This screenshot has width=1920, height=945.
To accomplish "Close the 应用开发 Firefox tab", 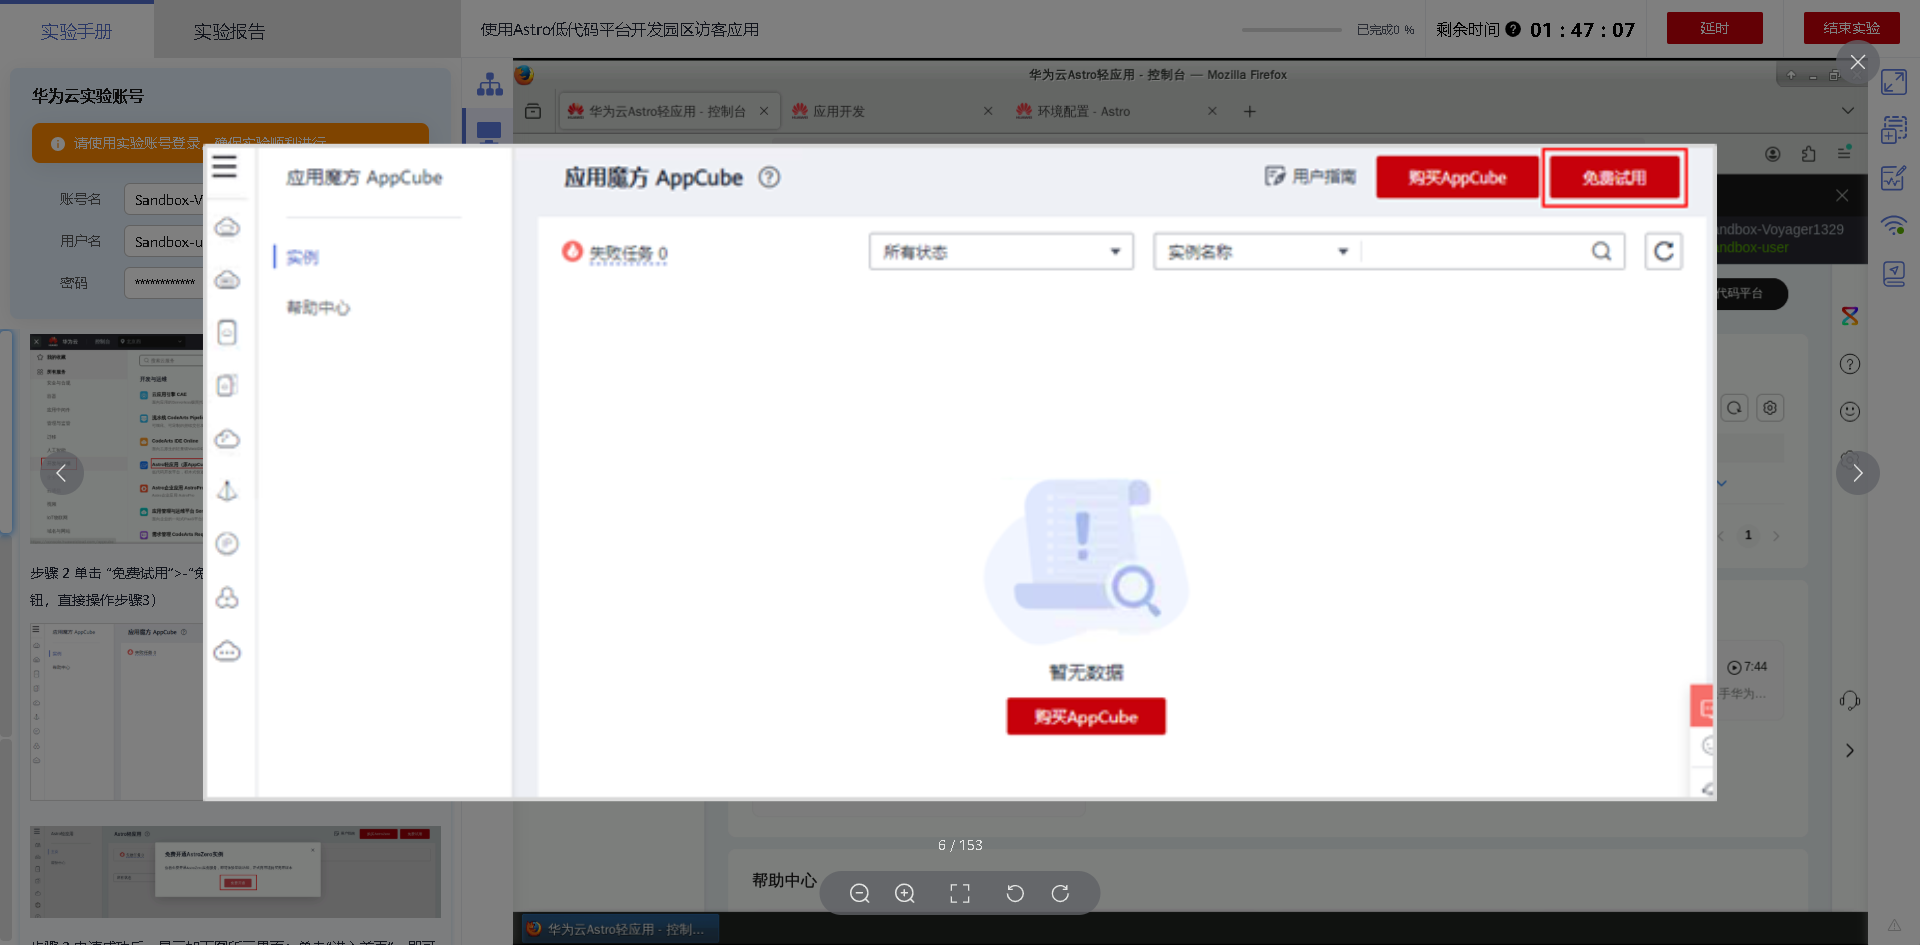I will tap(988, 111).
